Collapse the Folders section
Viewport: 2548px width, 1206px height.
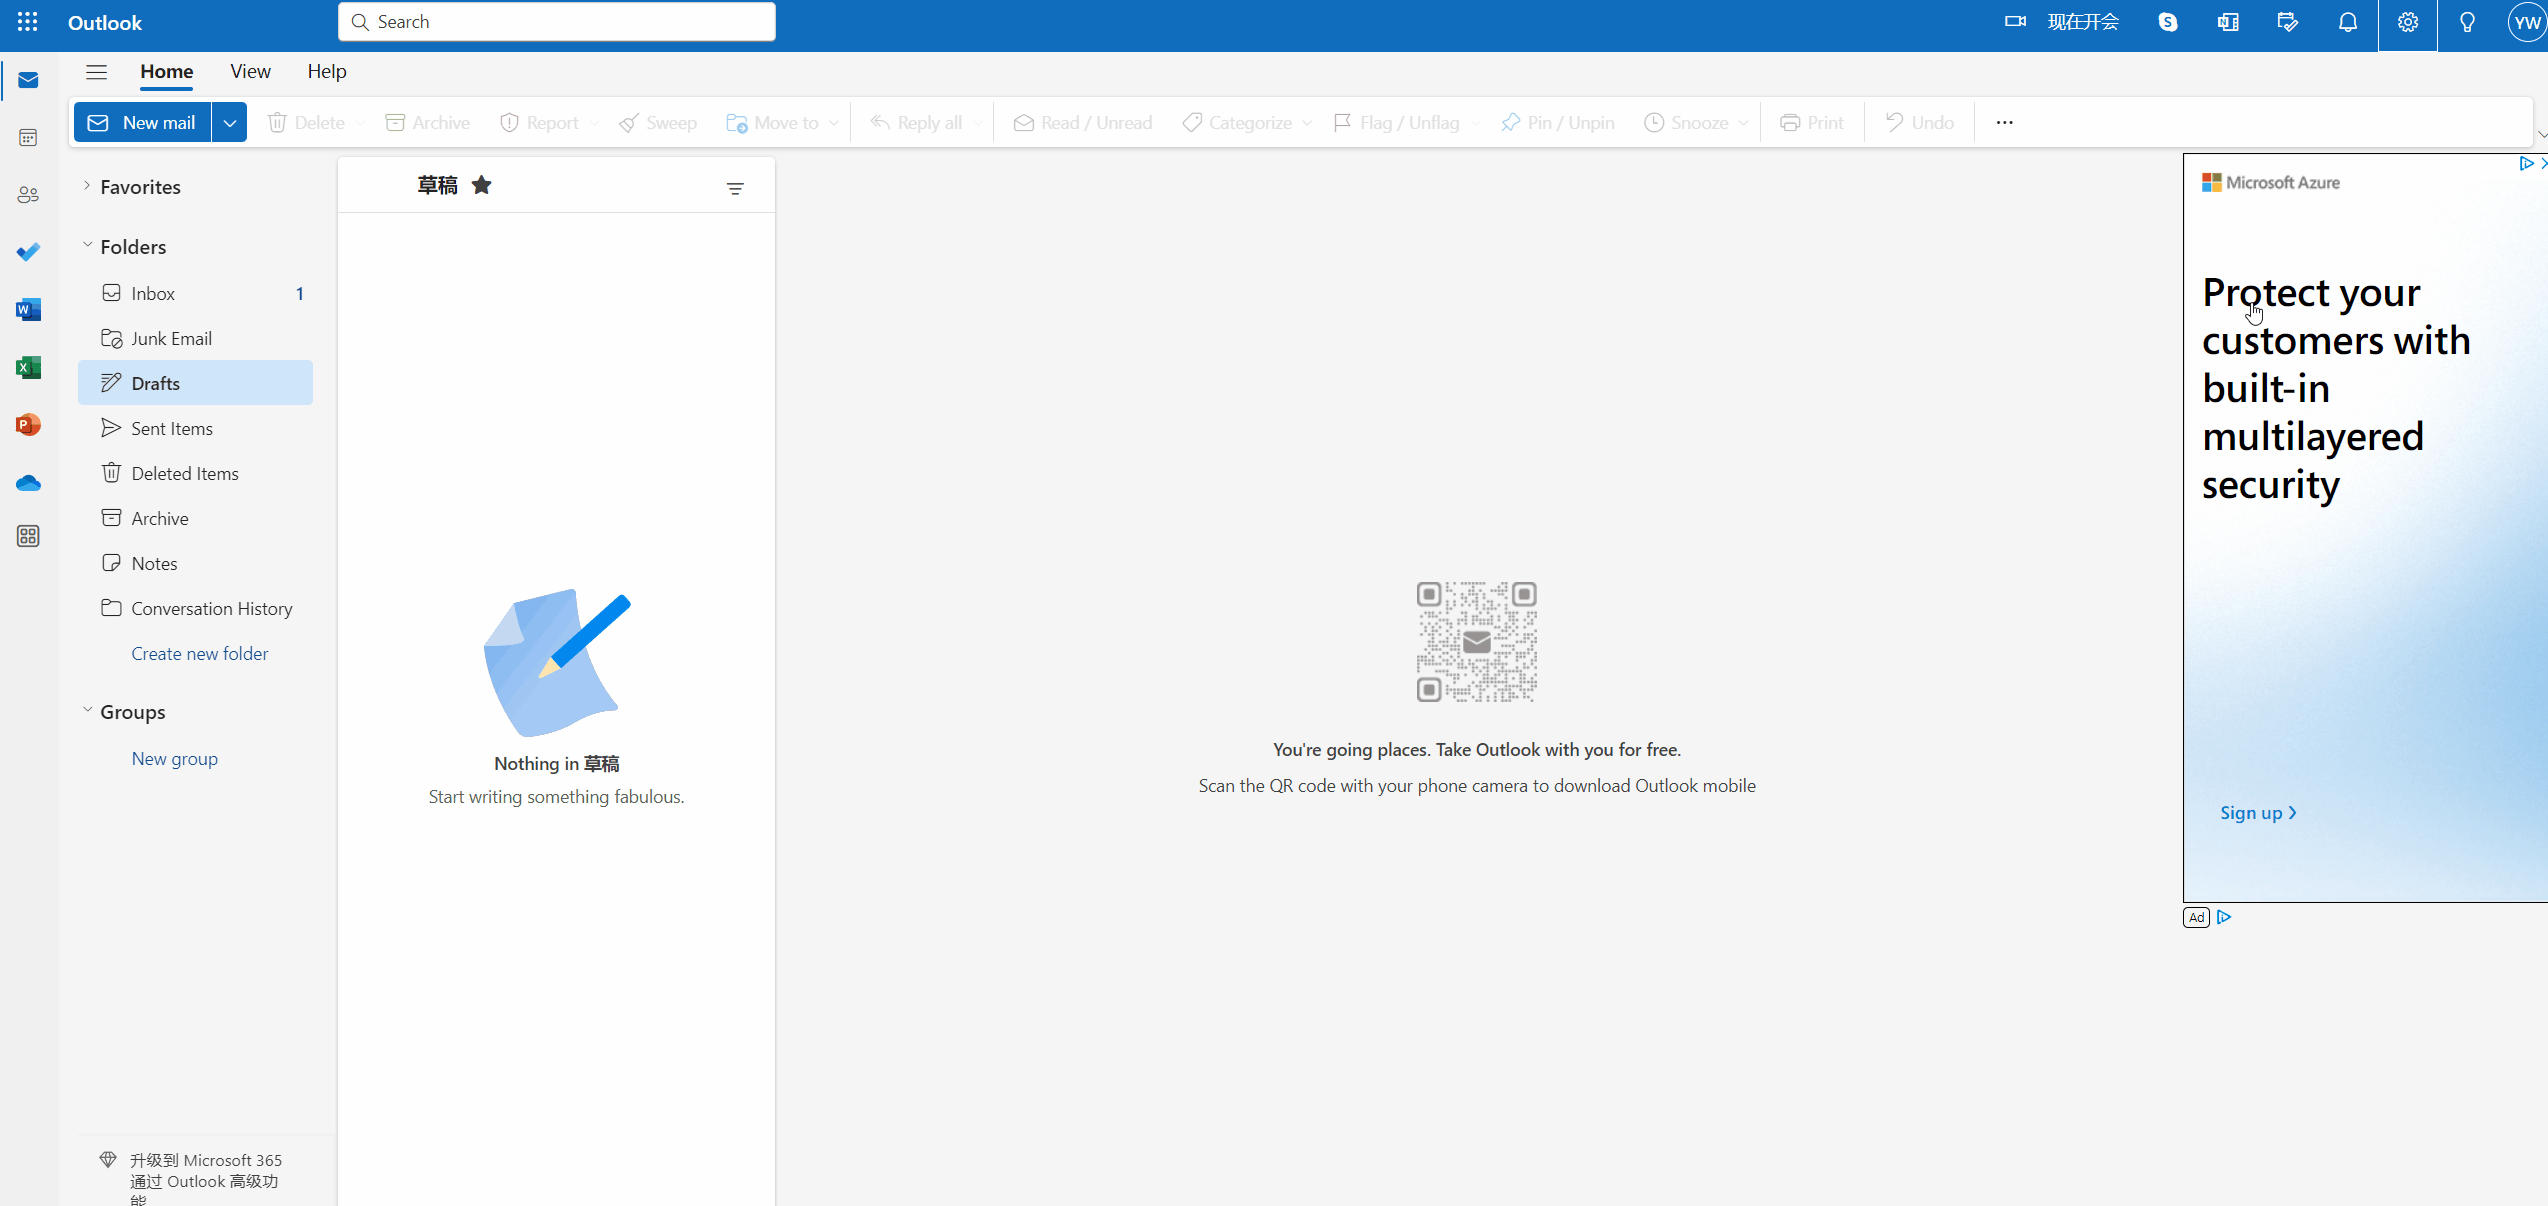pos(87,246)
